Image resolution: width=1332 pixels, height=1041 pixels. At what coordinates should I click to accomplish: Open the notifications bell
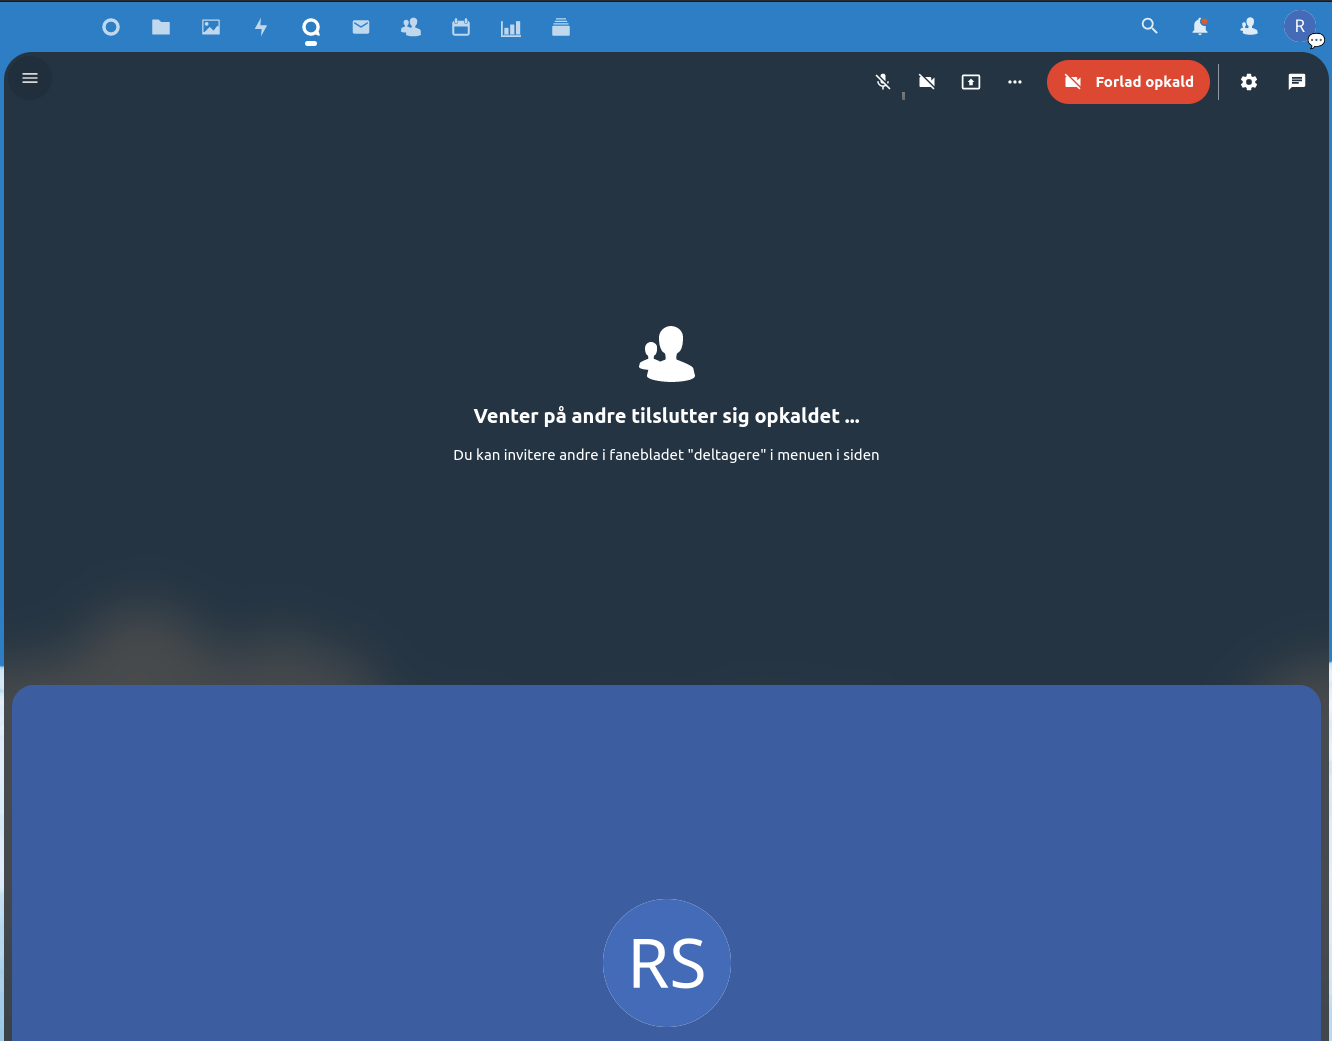pos(1200,27)
